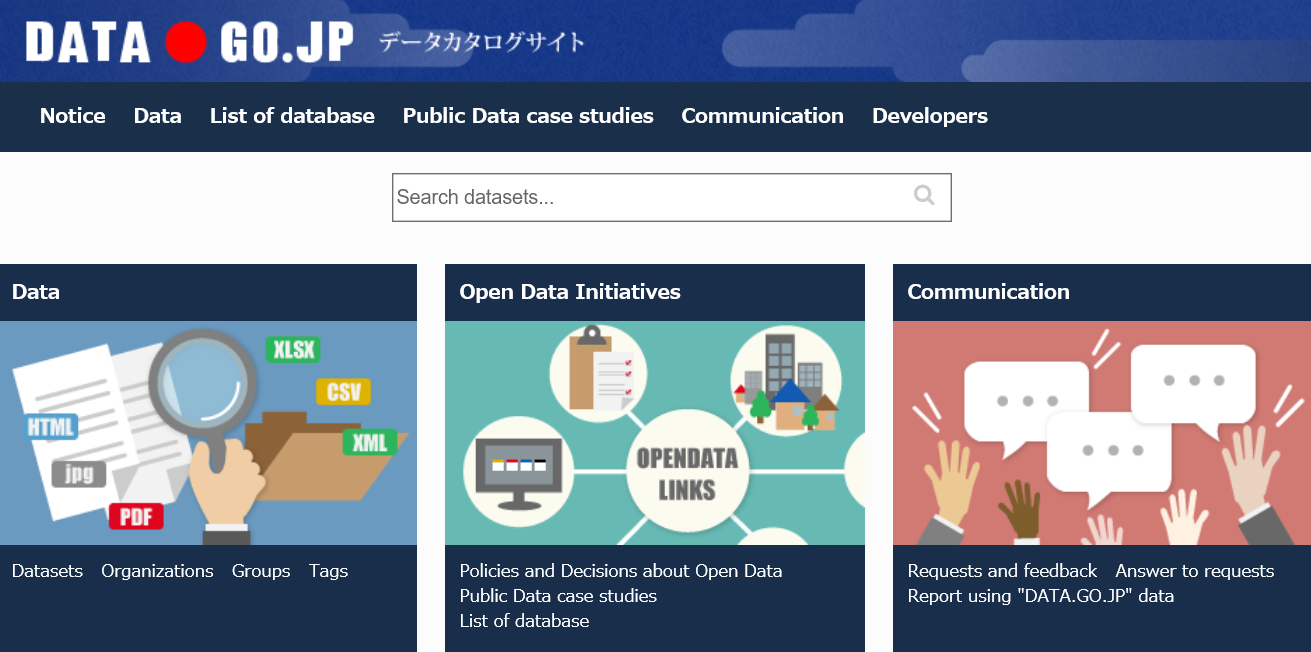The height and width of the screenshot is (652, 1311).
Task: Open Public Data case studies in navigation bar
Action: coord(528,116)
